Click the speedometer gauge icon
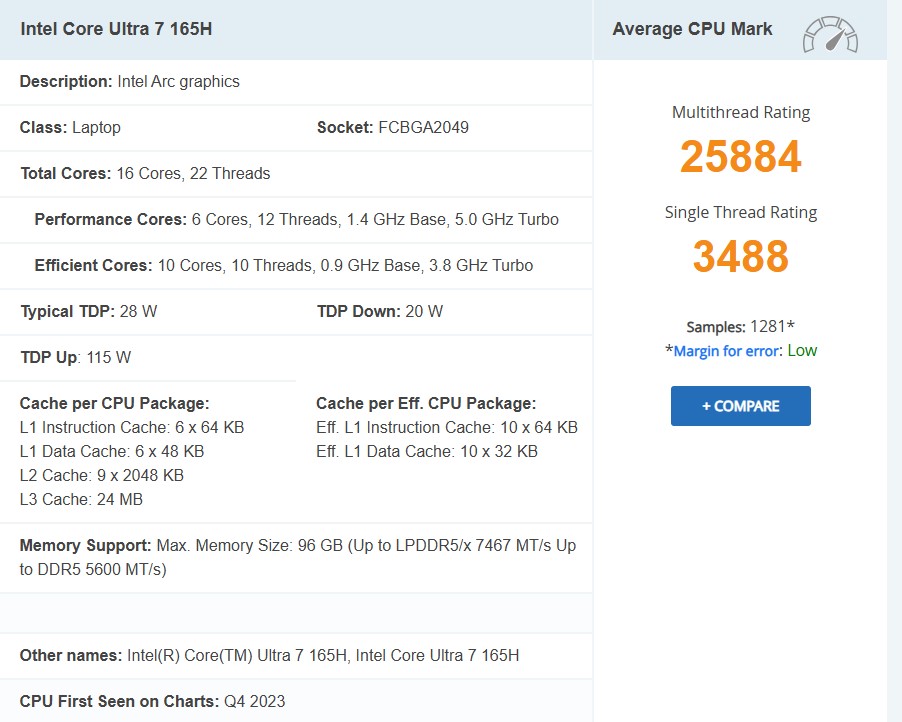The height and width of the screenshot is (722, 902). 830,34
